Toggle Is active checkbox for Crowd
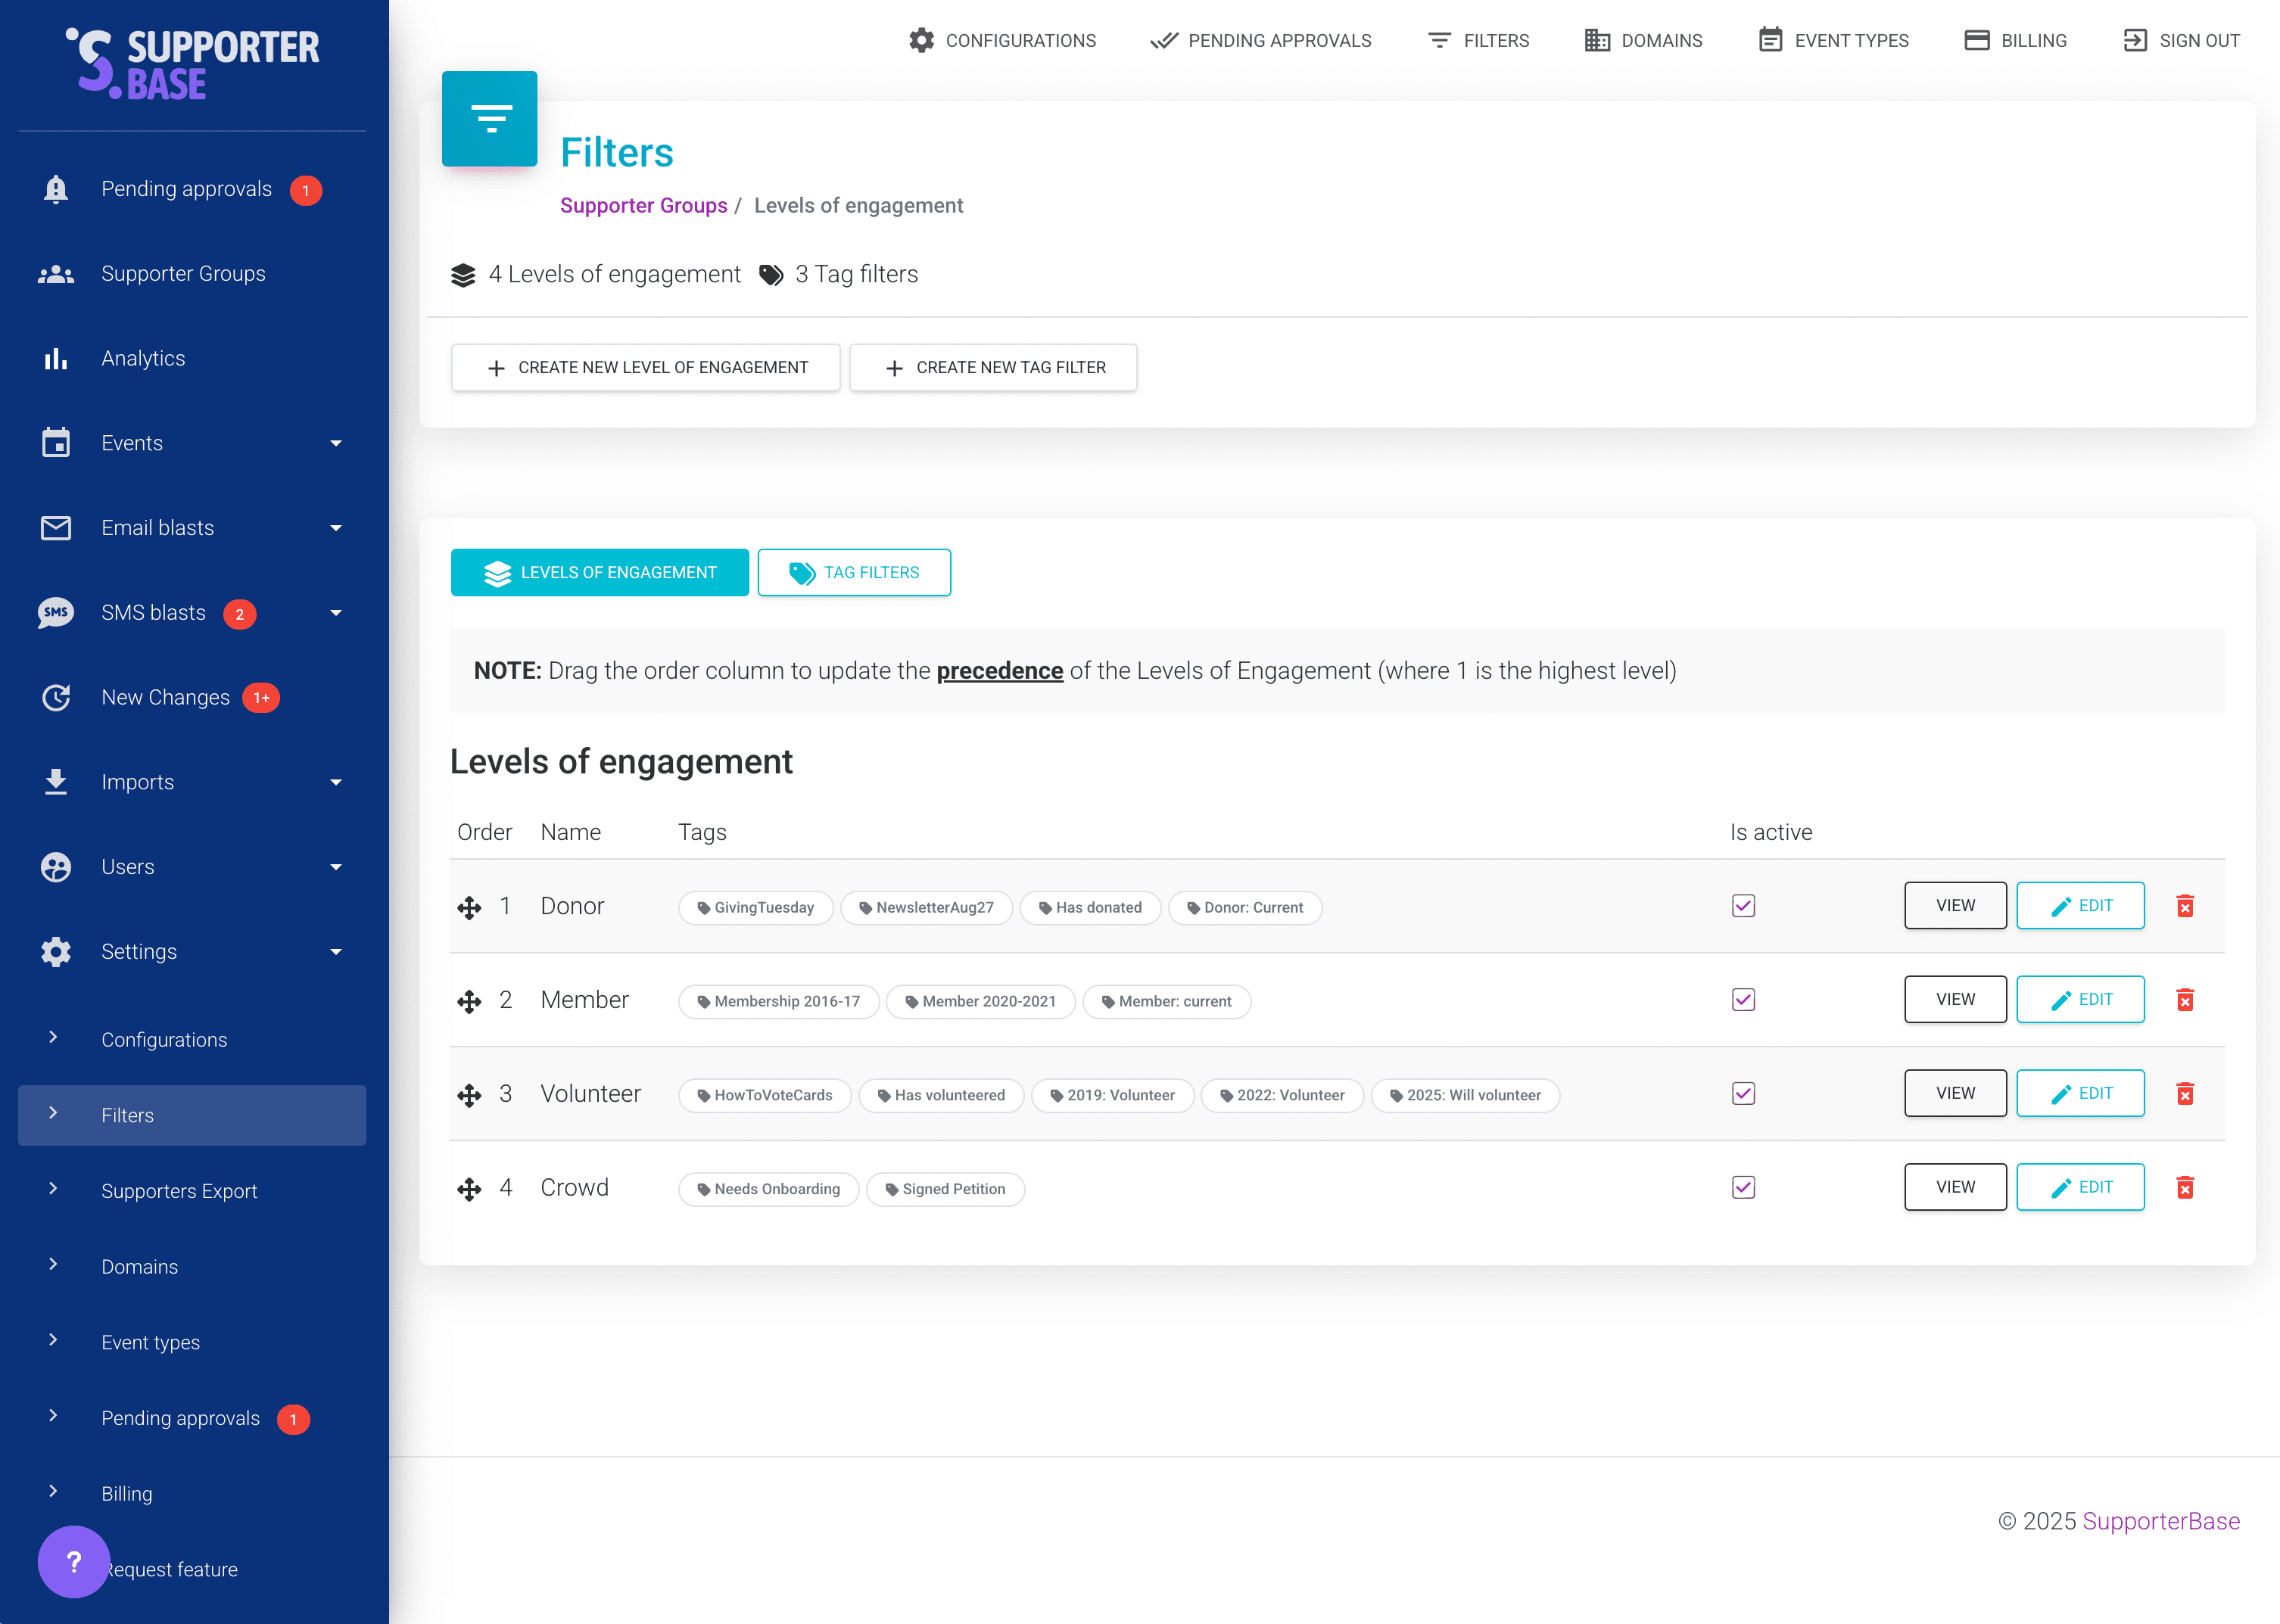The width and height of the screenshot is (2280, 1624). click(x=1743, y=1188)
